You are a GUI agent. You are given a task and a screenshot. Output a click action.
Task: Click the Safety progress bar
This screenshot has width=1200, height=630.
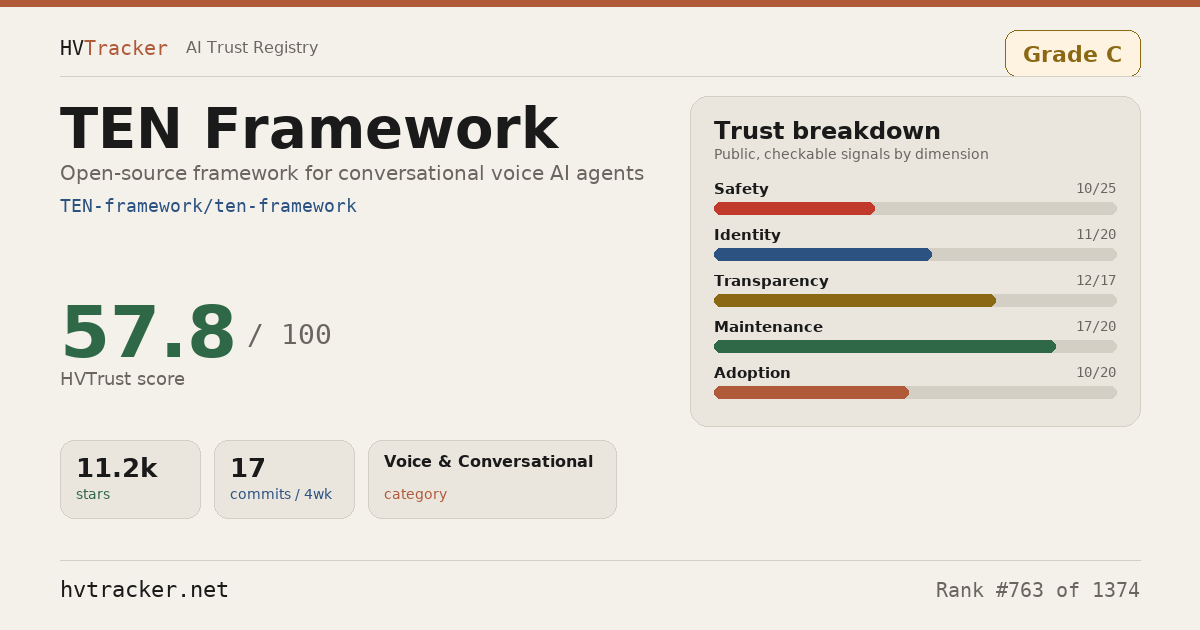(915, 208)
